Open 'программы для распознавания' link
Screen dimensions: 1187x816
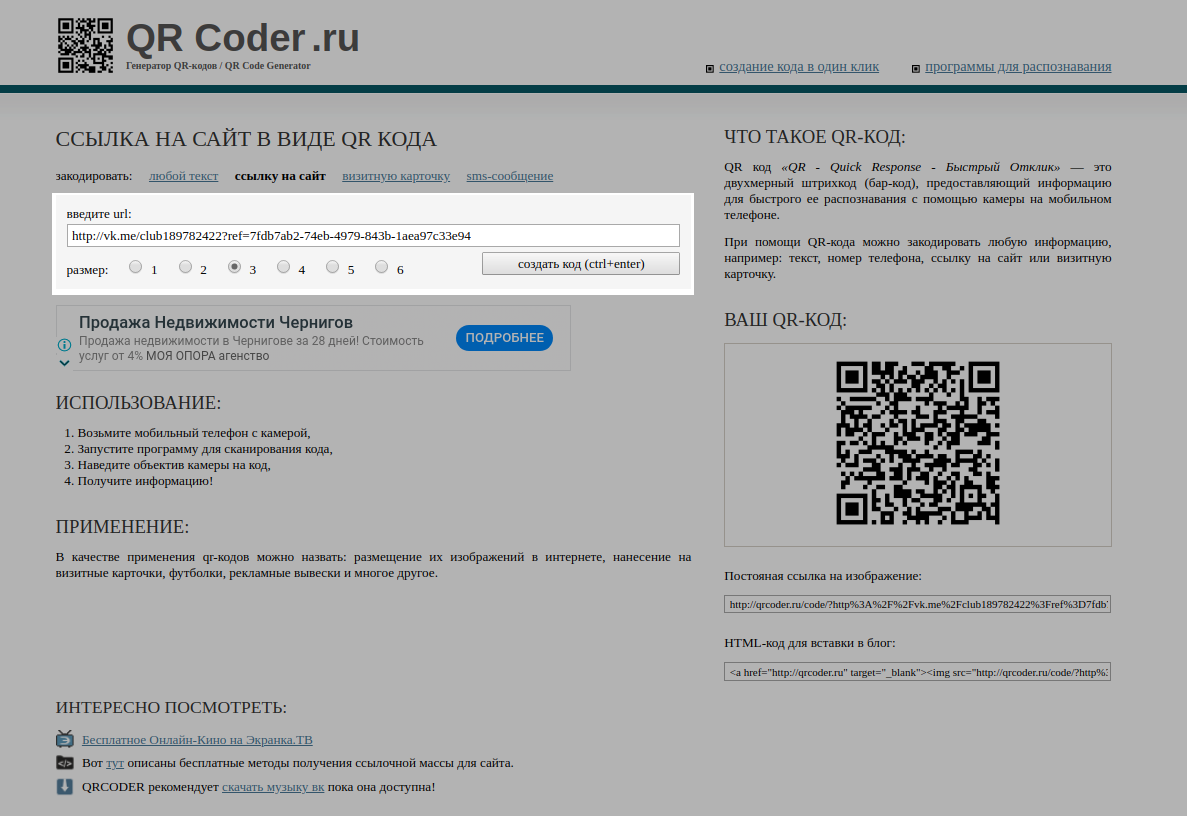point(1018,67)
